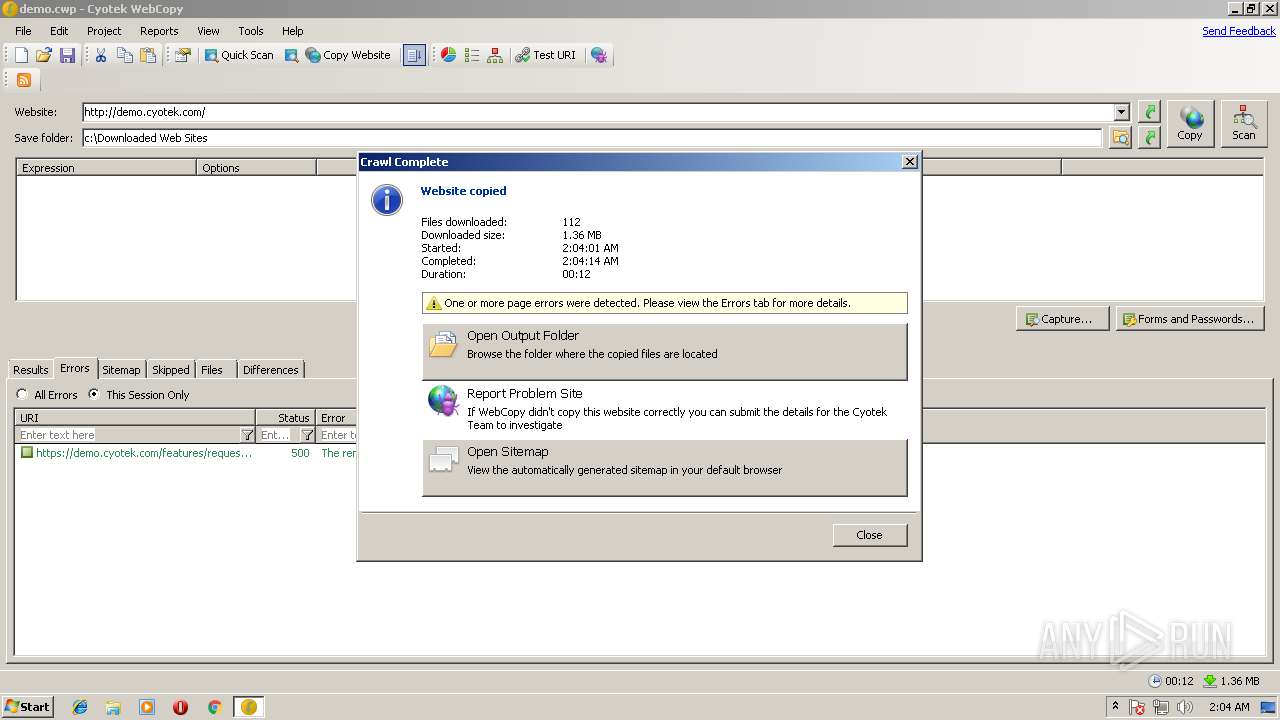Open the Edit menu
Image resolution: width=1280 pixels, height=720 pixels.
[59, 31]
